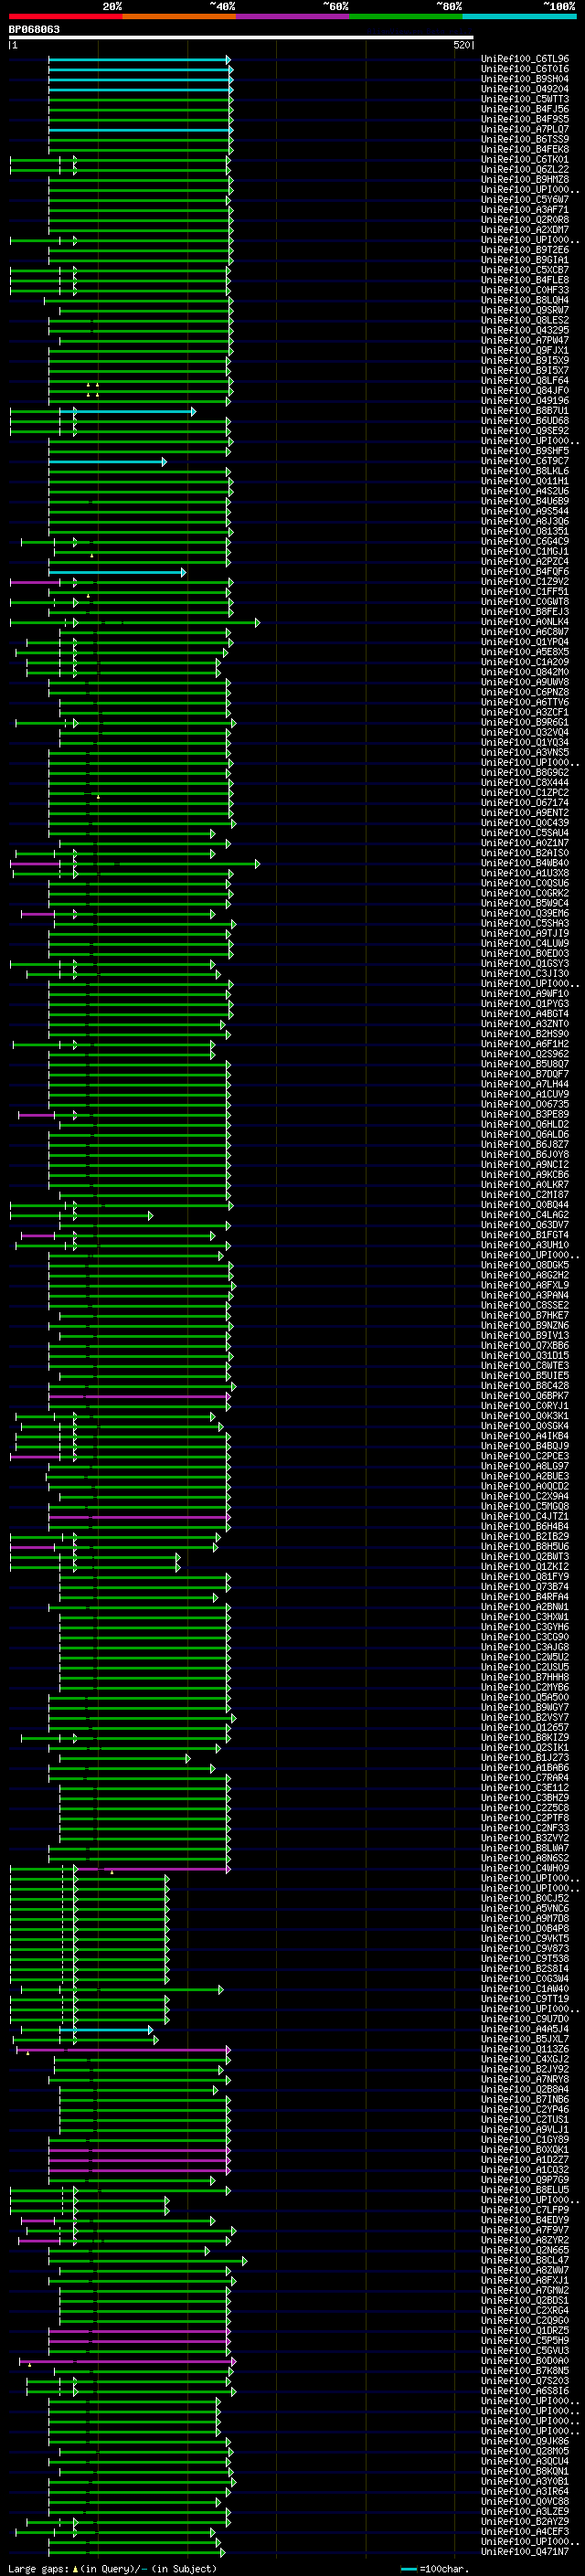The image size is (585, 2576).
Task: Select hit label UniRef100_B1FGT4
Action: point(525,1235)
